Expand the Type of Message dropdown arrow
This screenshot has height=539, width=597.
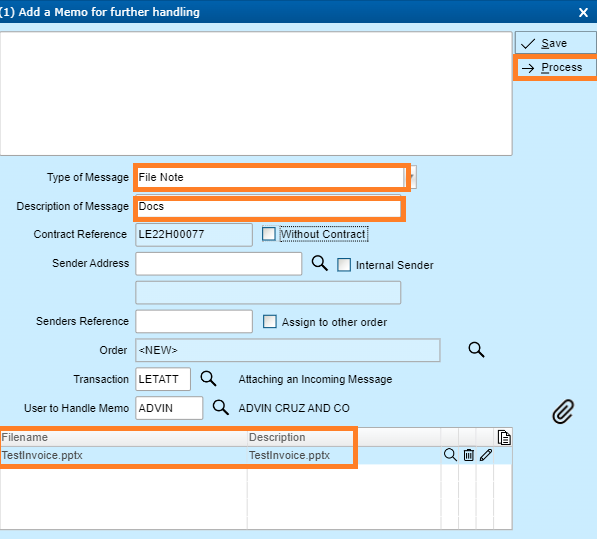click(412, 177)
